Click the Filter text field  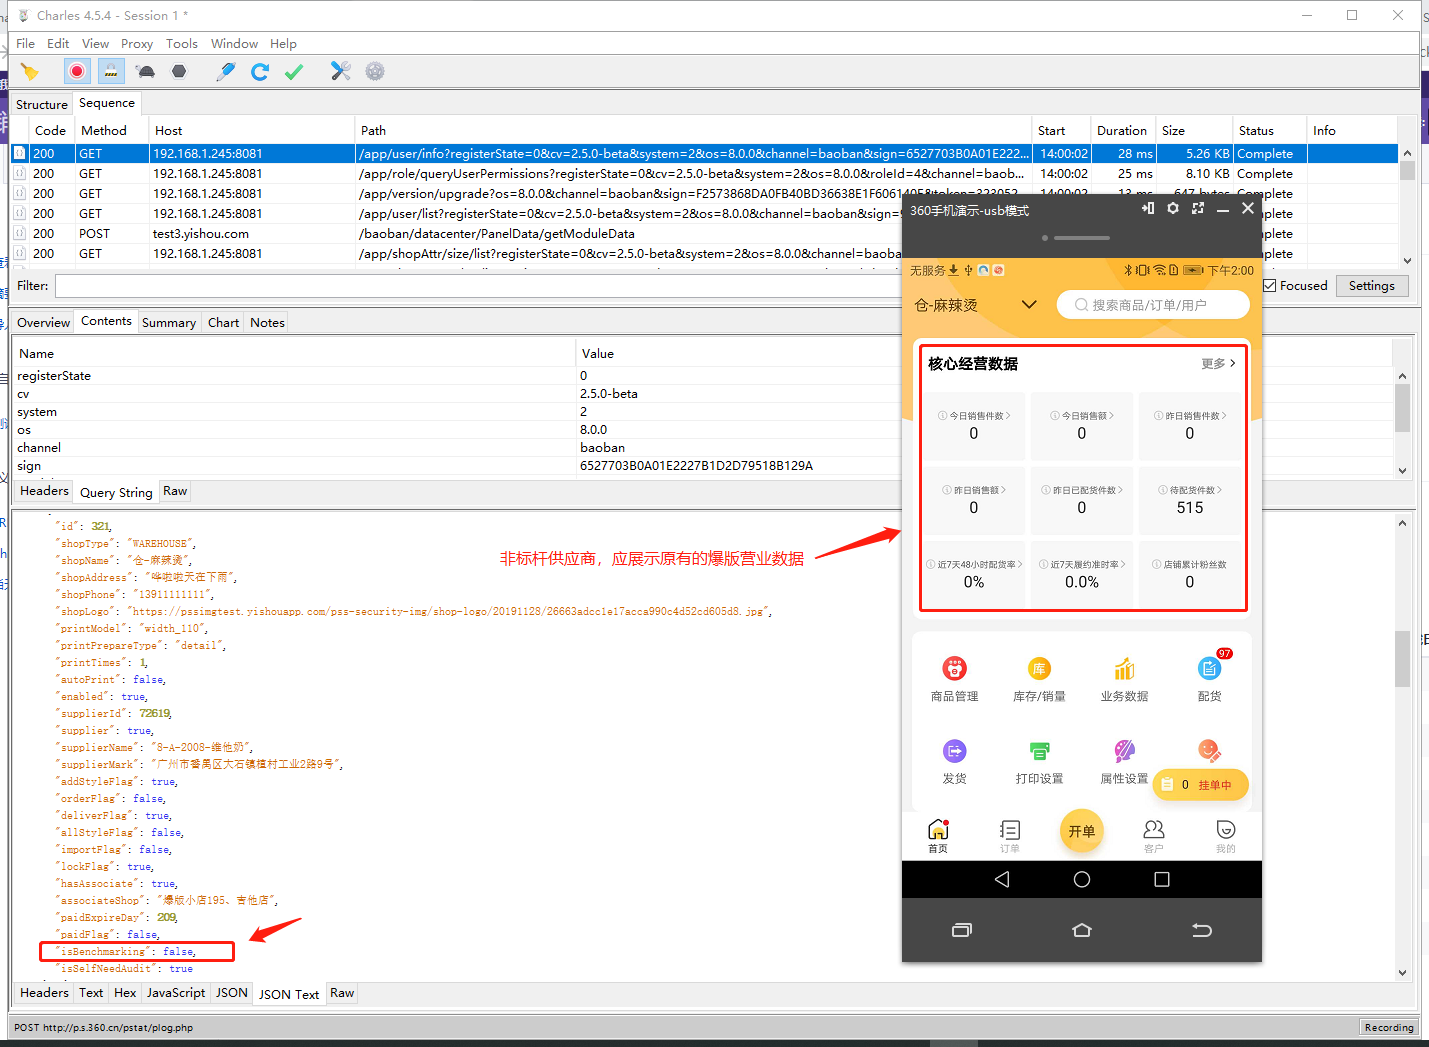click(x=478, y=286)
